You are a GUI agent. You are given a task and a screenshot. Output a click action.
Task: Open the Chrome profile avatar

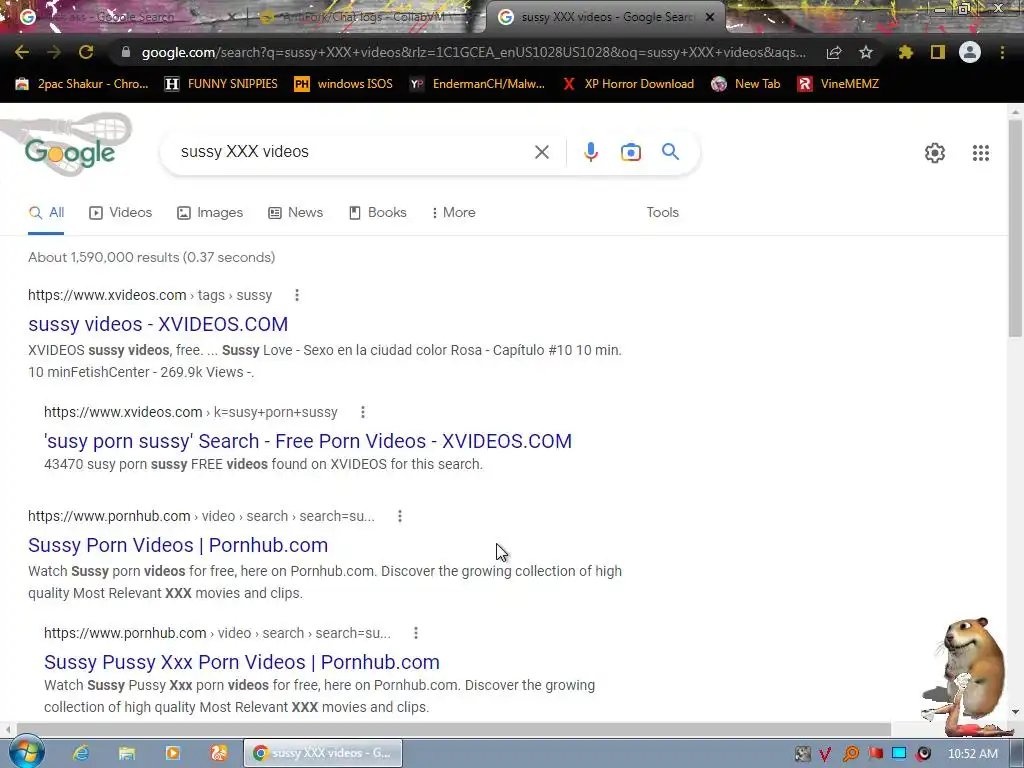(x=970, y=52)
